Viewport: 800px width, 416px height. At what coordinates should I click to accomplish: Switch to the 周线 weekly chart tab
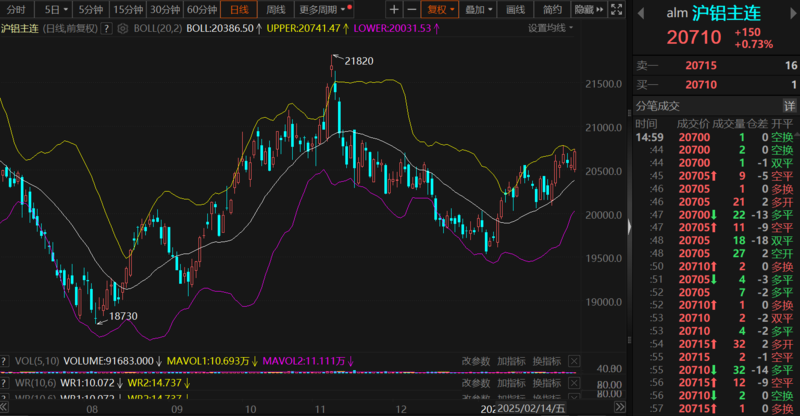(x=276, y=9)
